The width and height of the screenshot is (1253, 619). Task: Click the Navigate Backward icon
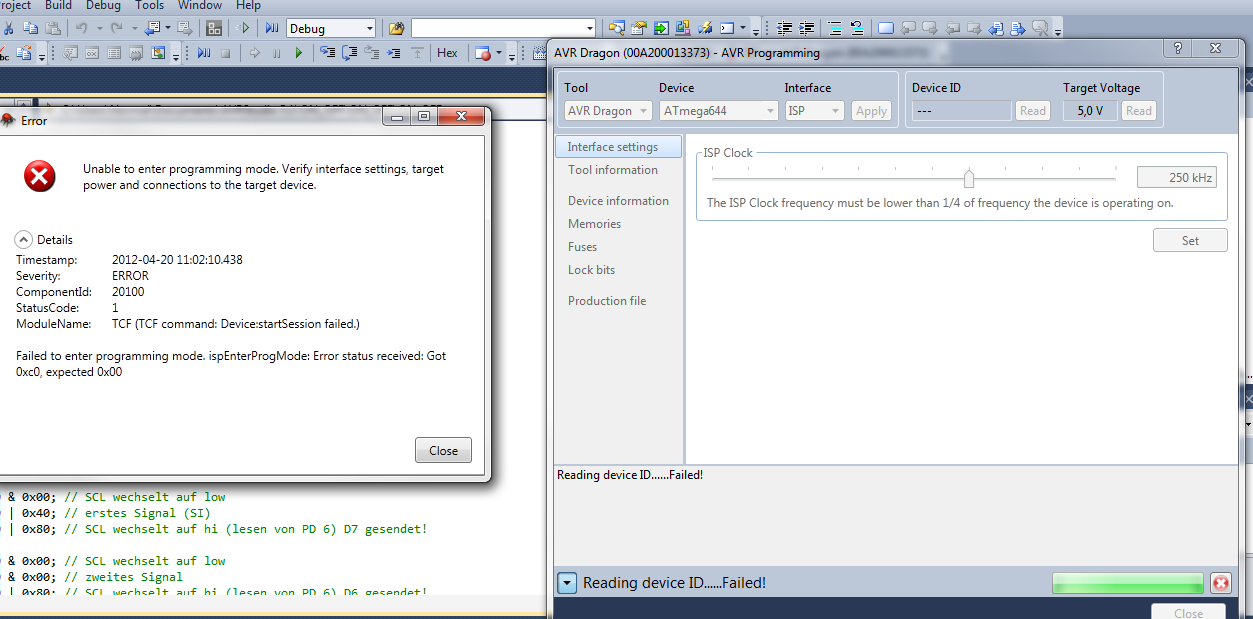(152, 28)
